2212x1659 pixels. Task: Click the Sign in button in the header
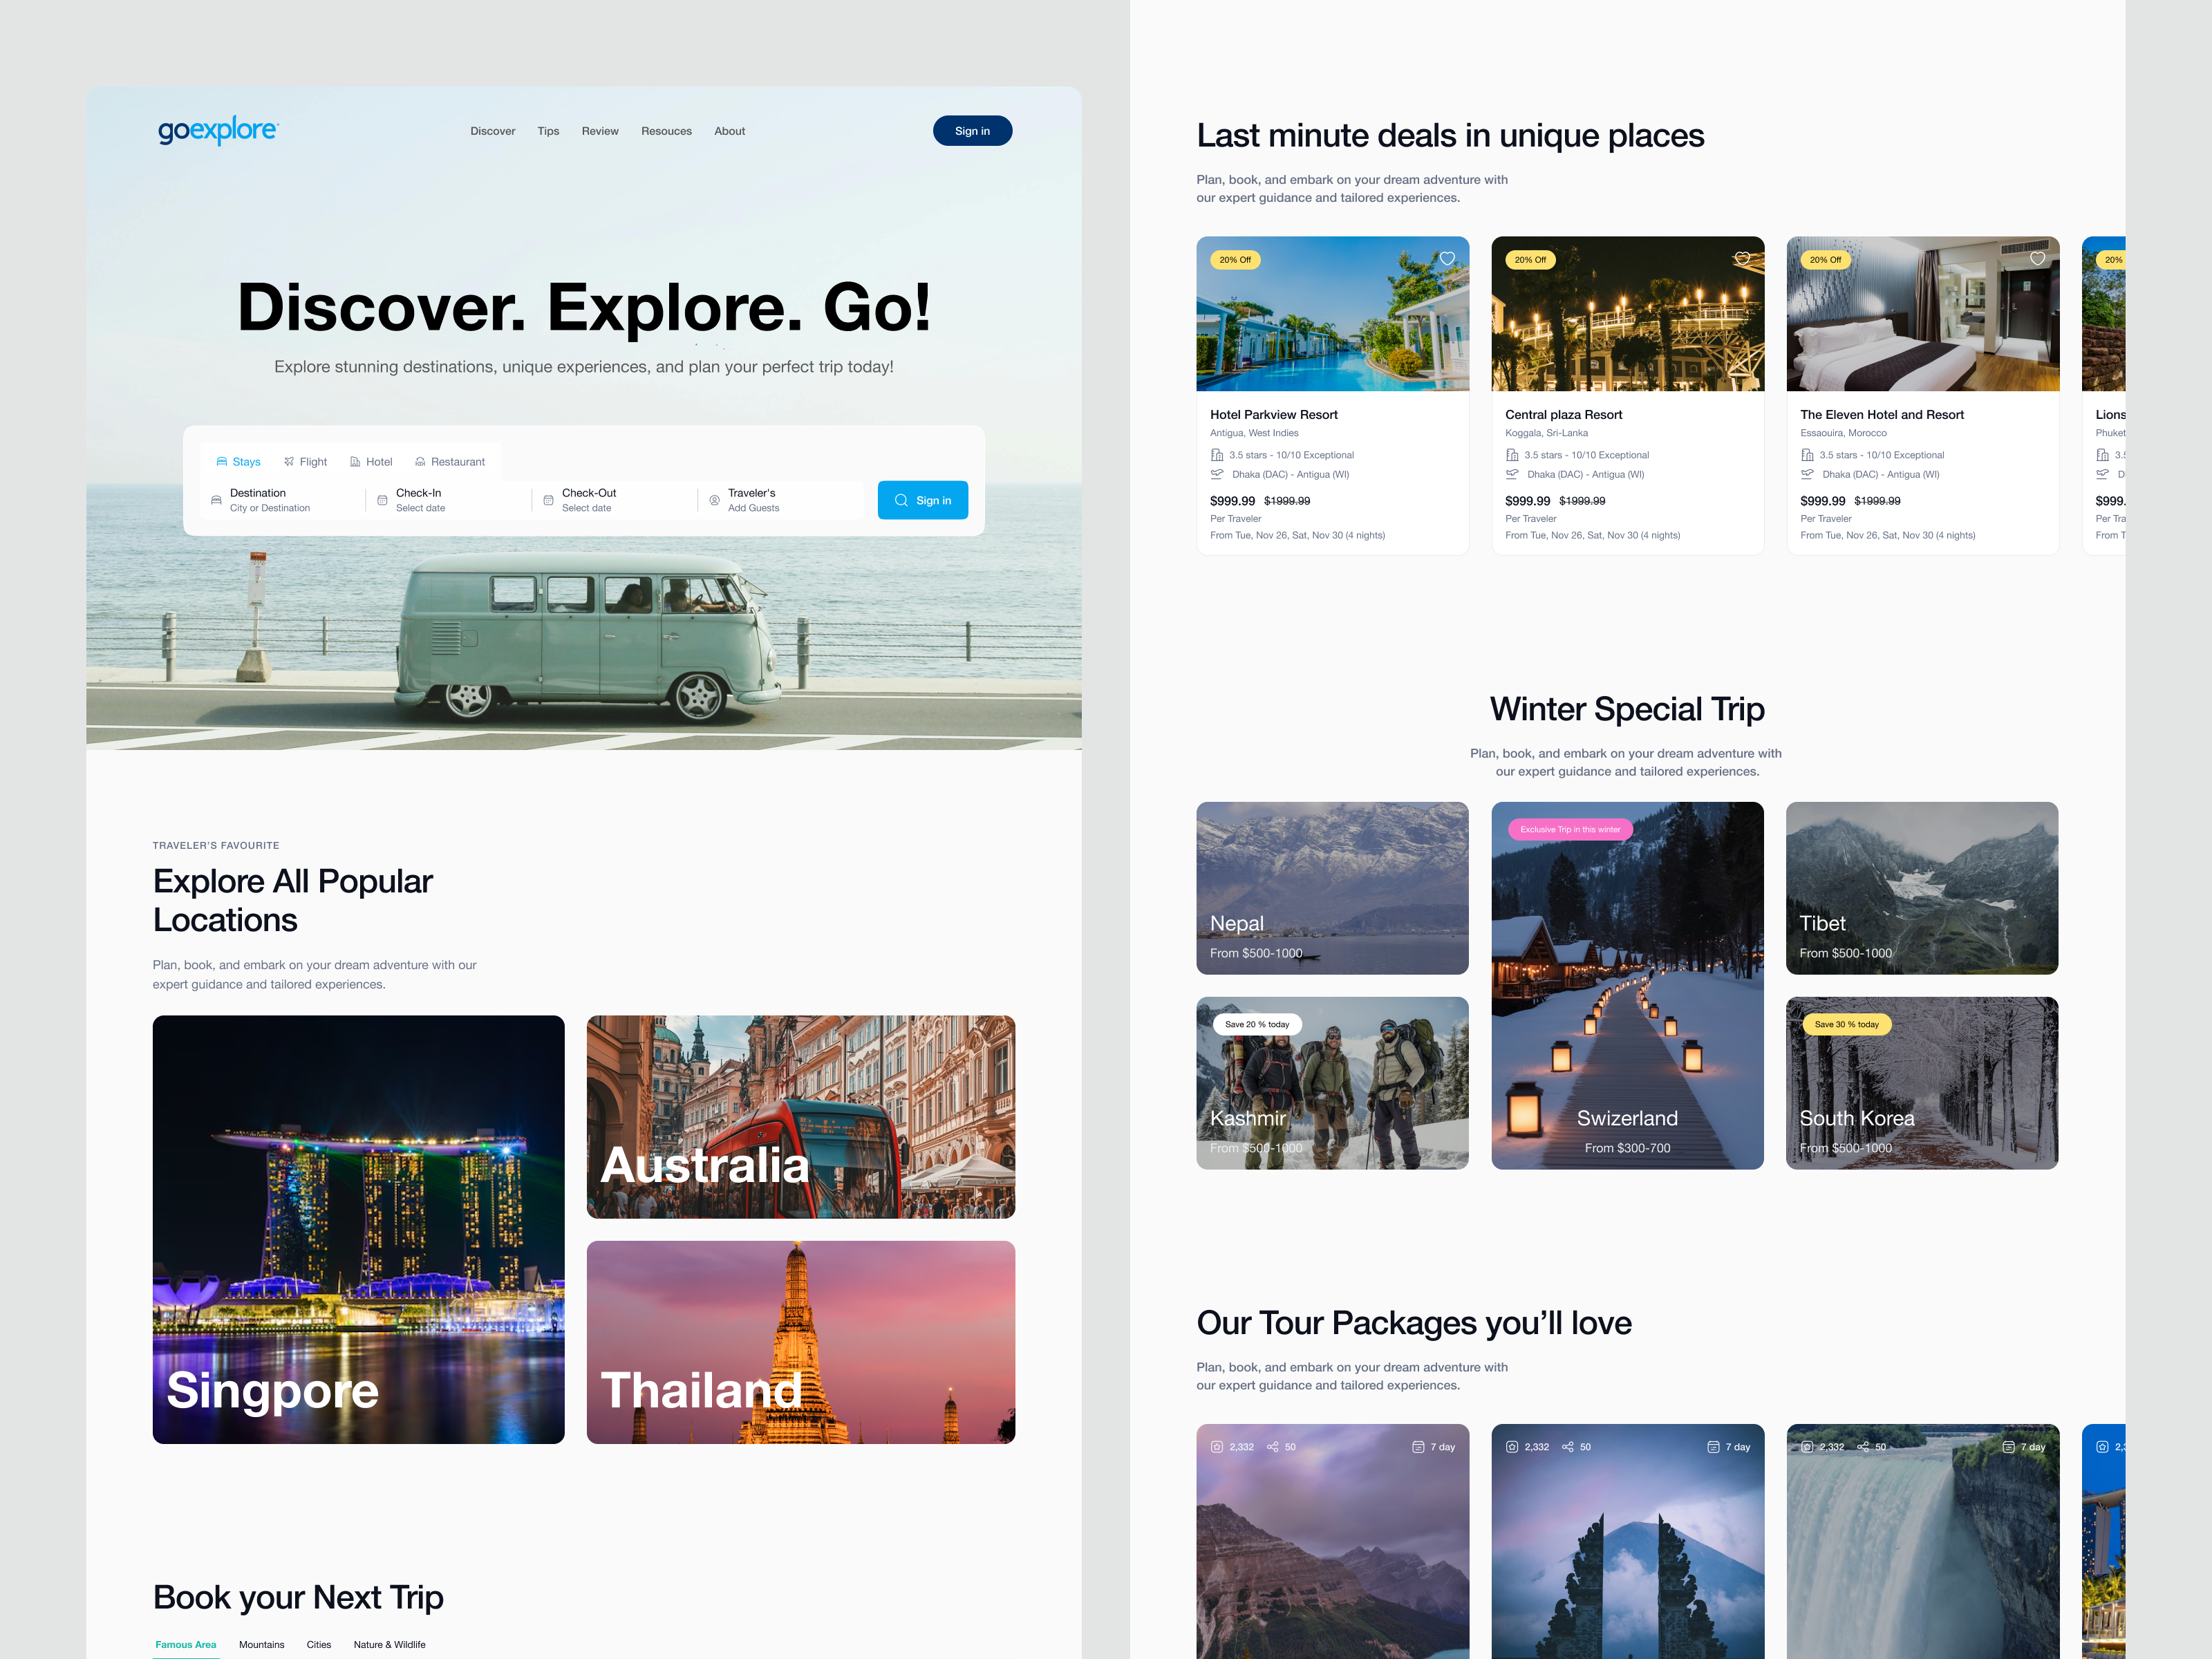pyautogui.click(x=972, y=131)
